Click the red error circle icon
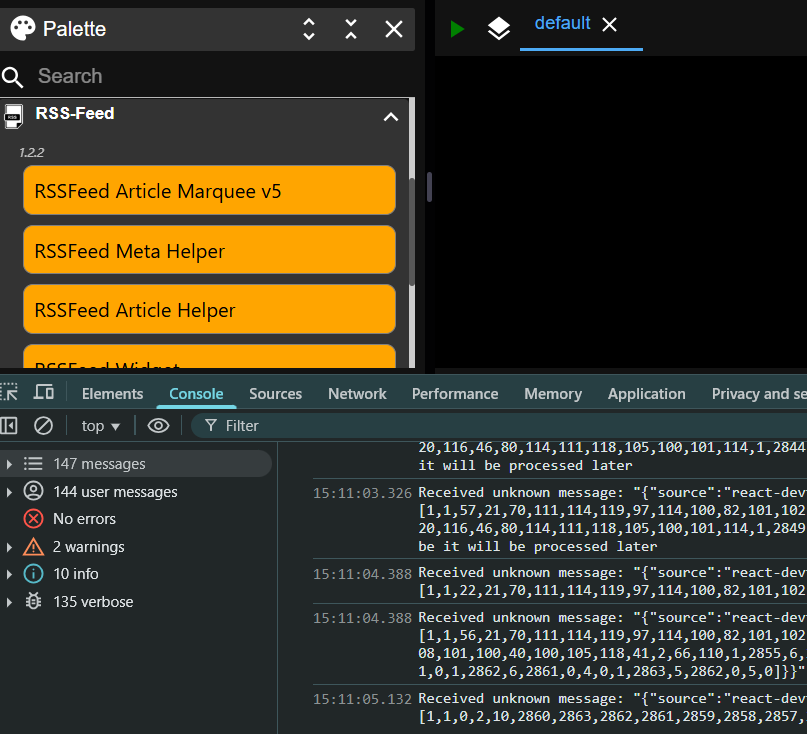The width and height of the screenshot is (807, 734). point(33,518)
